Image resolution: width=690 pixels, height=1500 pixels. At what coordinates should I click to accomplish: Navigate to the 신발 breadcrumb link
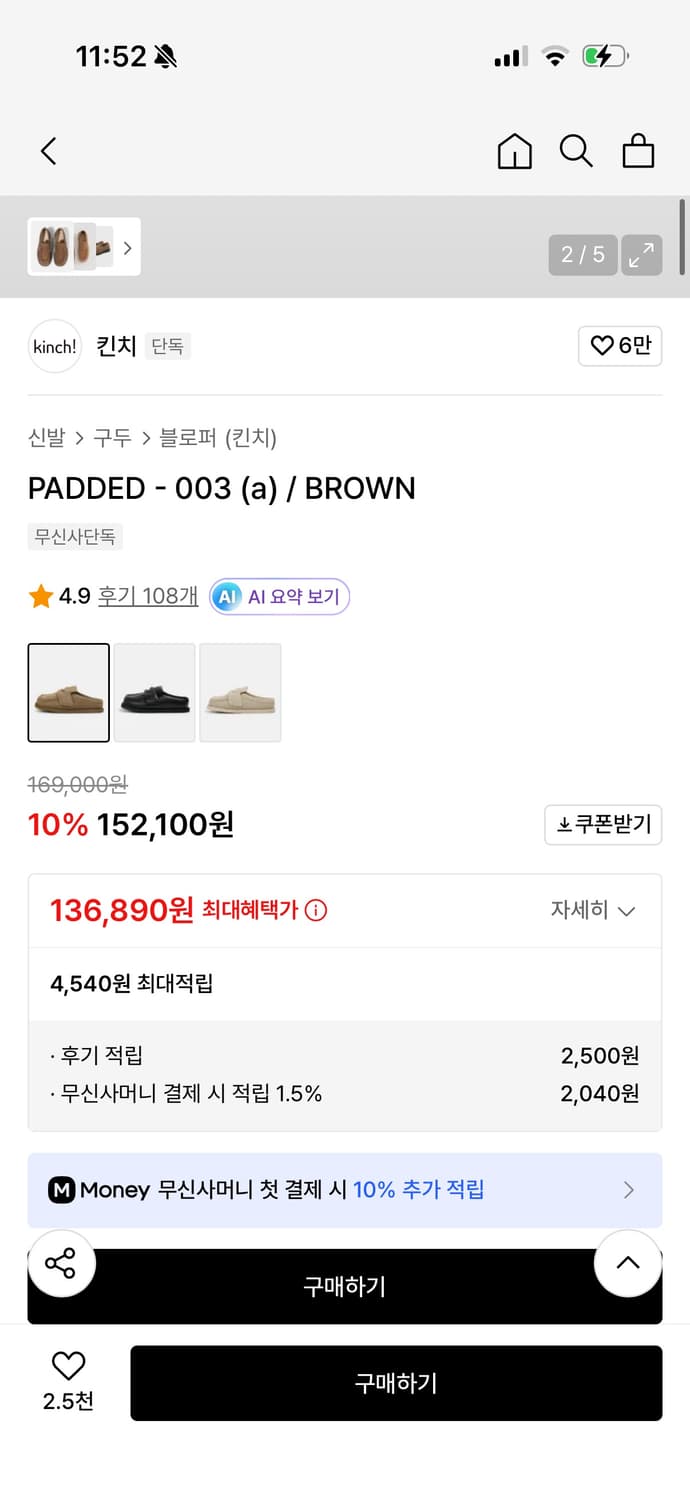pyautogui.click(x=43, y=438)
